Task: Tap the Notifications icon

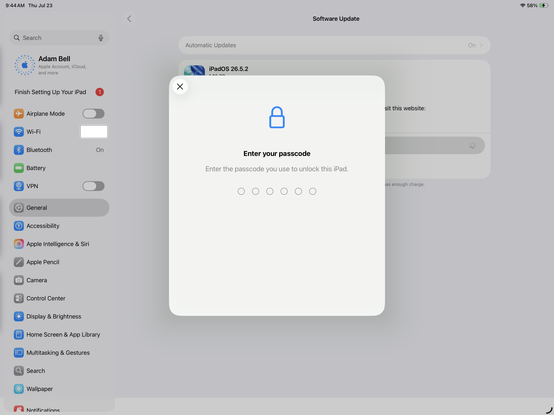Action: 19,409
